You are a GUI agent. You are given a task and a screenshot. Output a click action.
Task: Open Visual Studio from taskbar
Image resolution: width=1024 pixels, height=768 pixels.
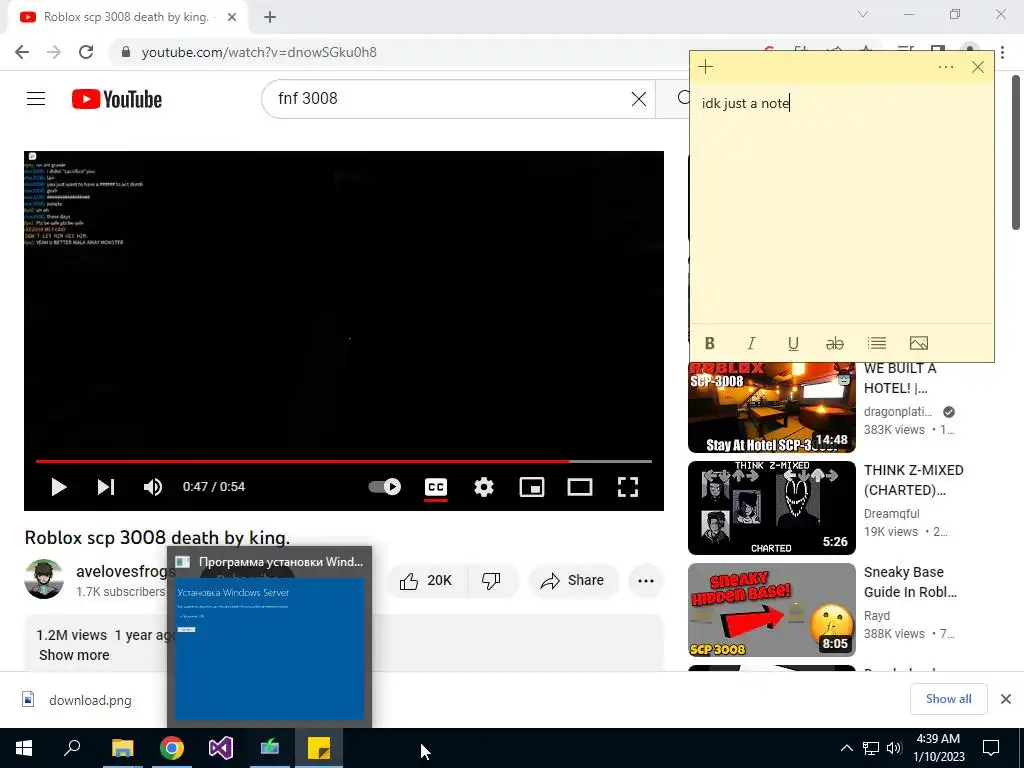tap(221, 748)
